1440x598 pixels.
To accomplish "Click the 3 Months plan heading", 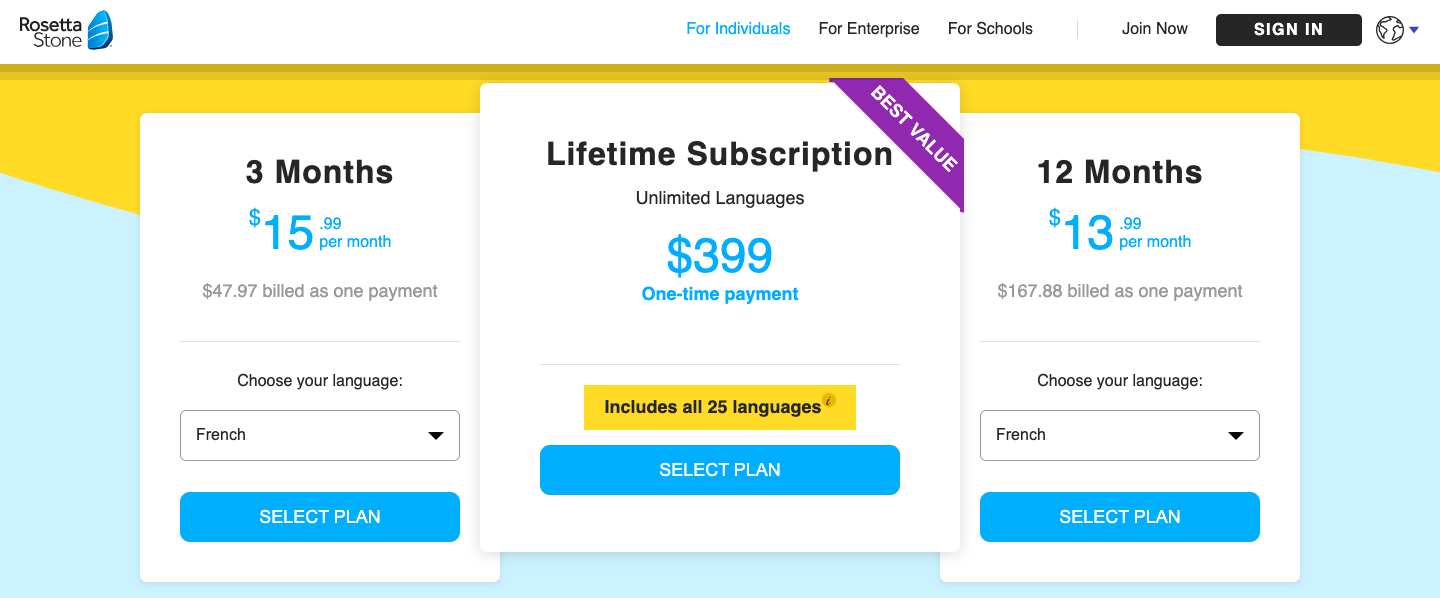I will pos(320,172).
